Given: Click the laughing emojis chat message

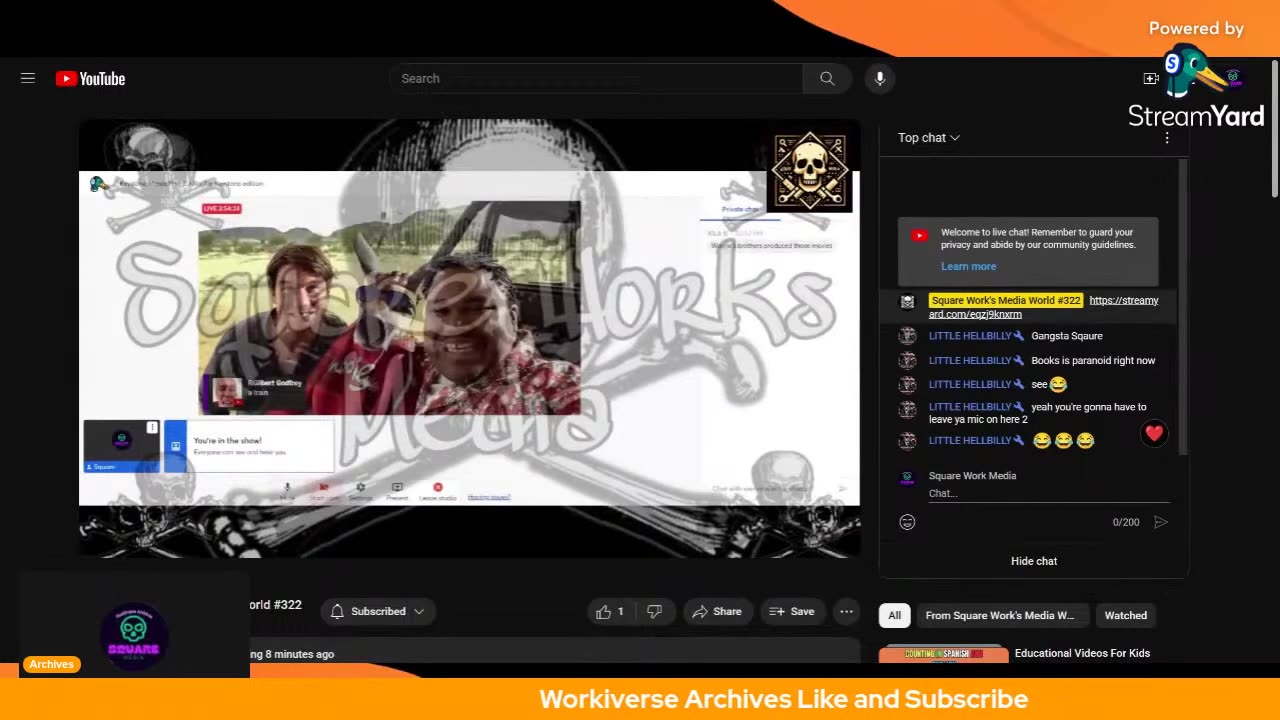Looking at the screenshot, I should click(1064, 441).
